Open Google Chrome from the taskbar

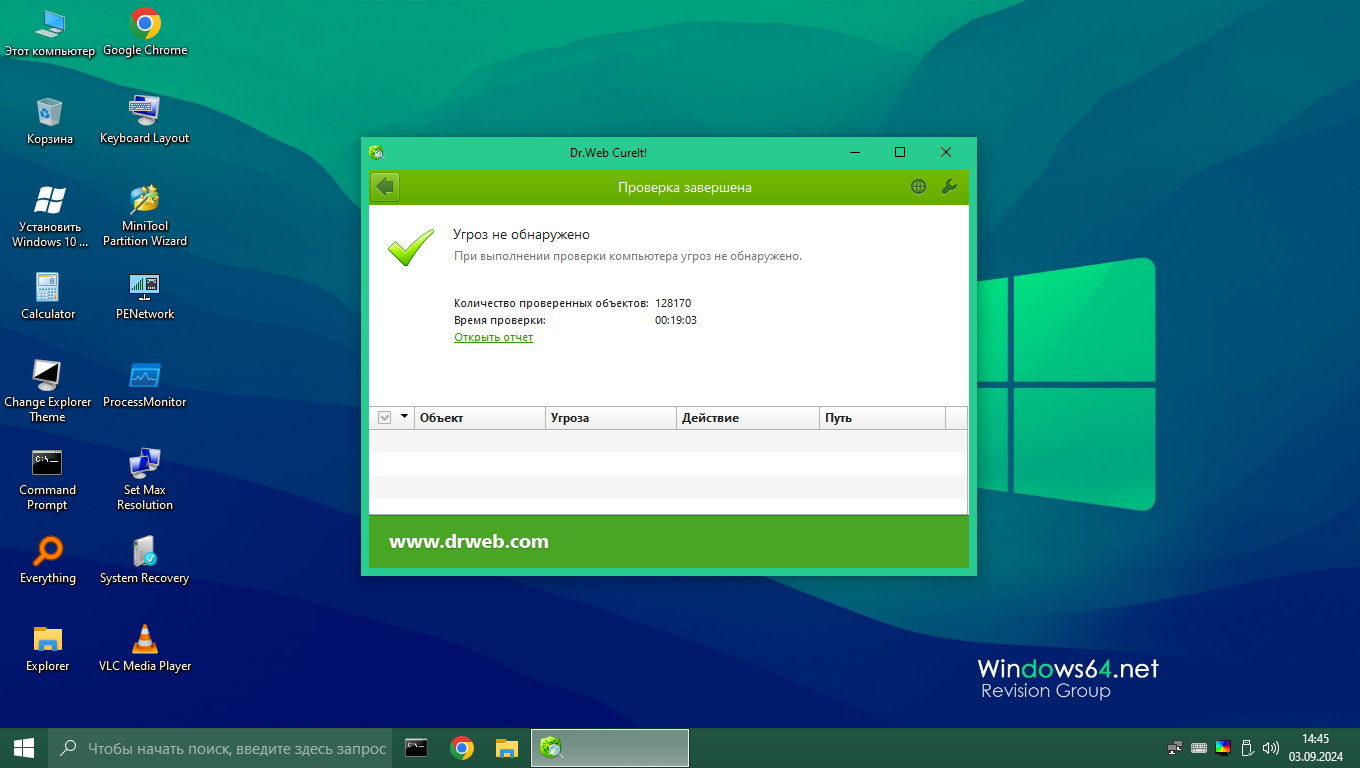pos(462,748)
